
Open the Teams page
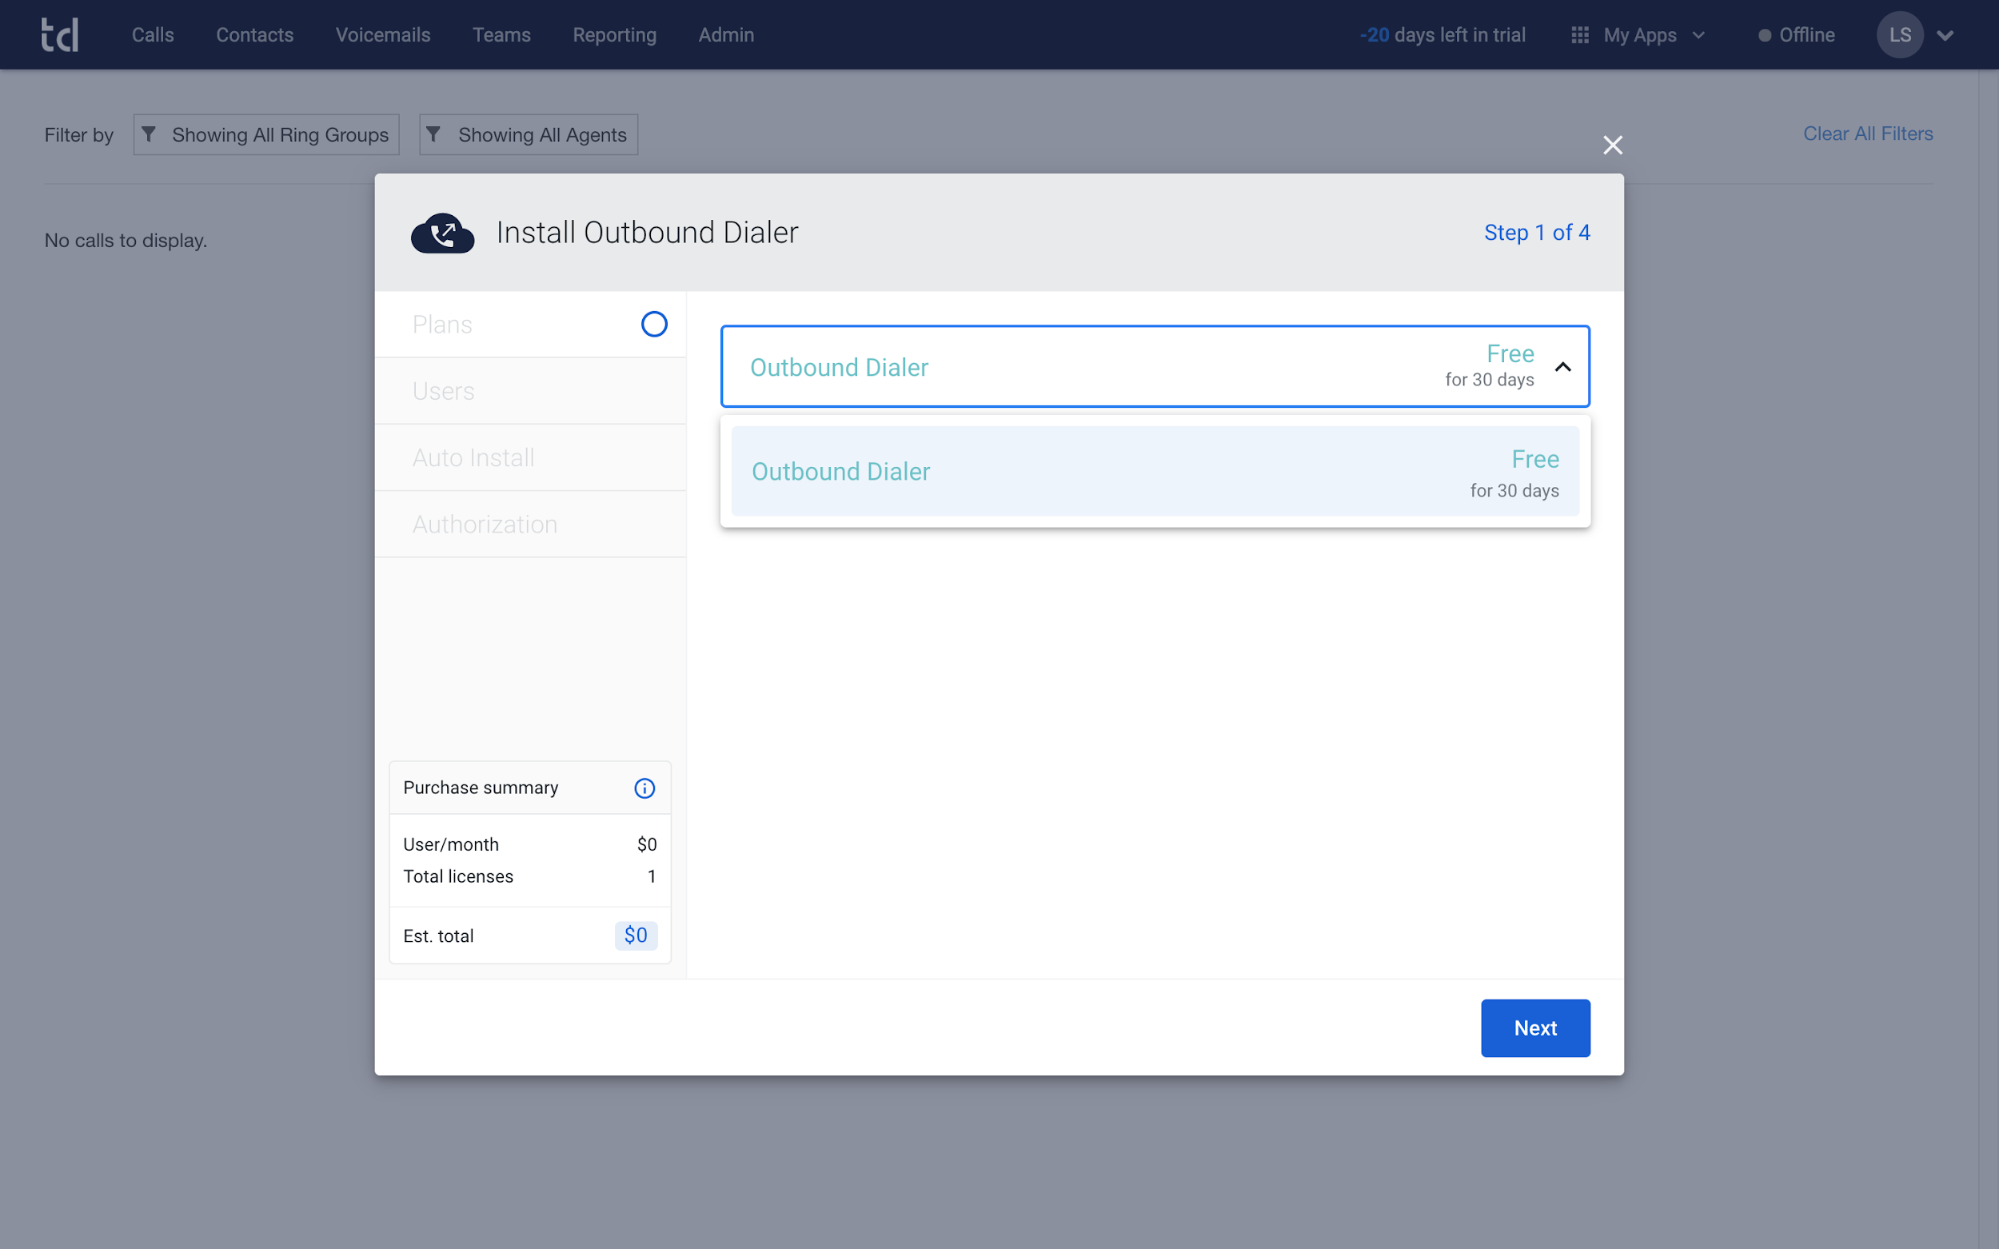(x=501, y=35)
